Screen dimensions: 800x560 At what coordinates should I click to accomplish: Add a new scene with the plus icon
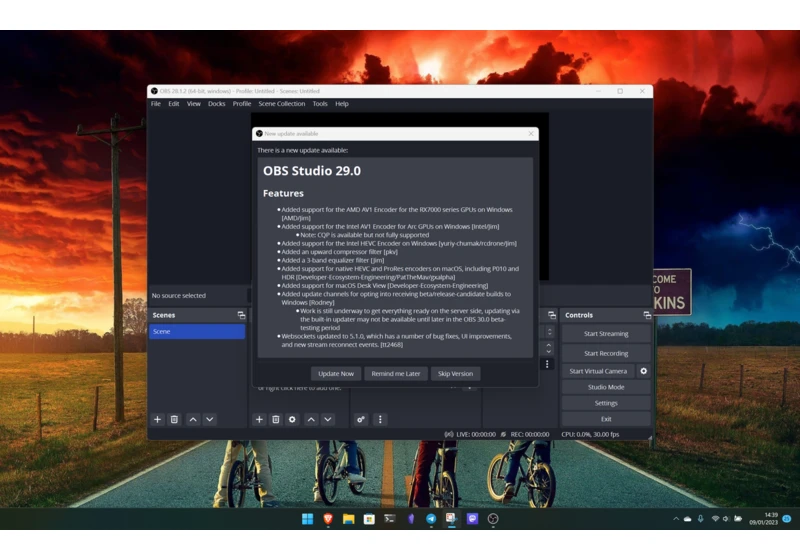[x=157, y=419]
